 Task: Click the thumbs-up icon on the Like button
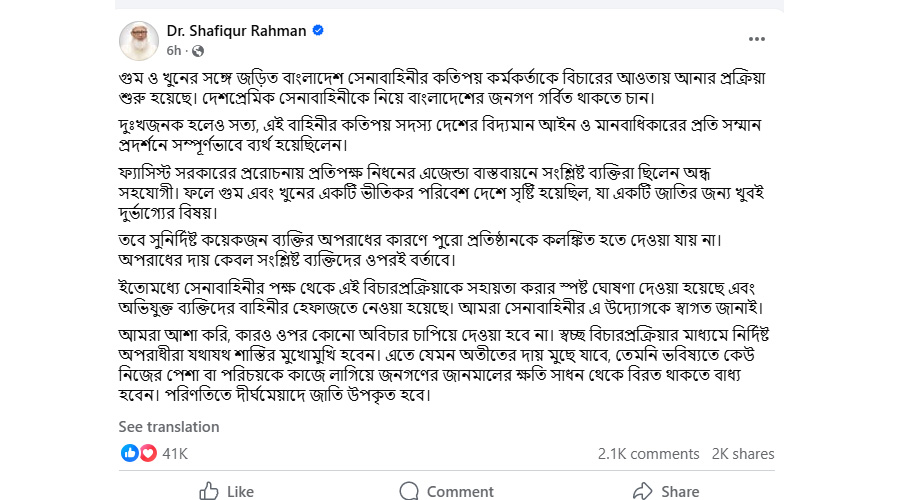click(209, 491)
